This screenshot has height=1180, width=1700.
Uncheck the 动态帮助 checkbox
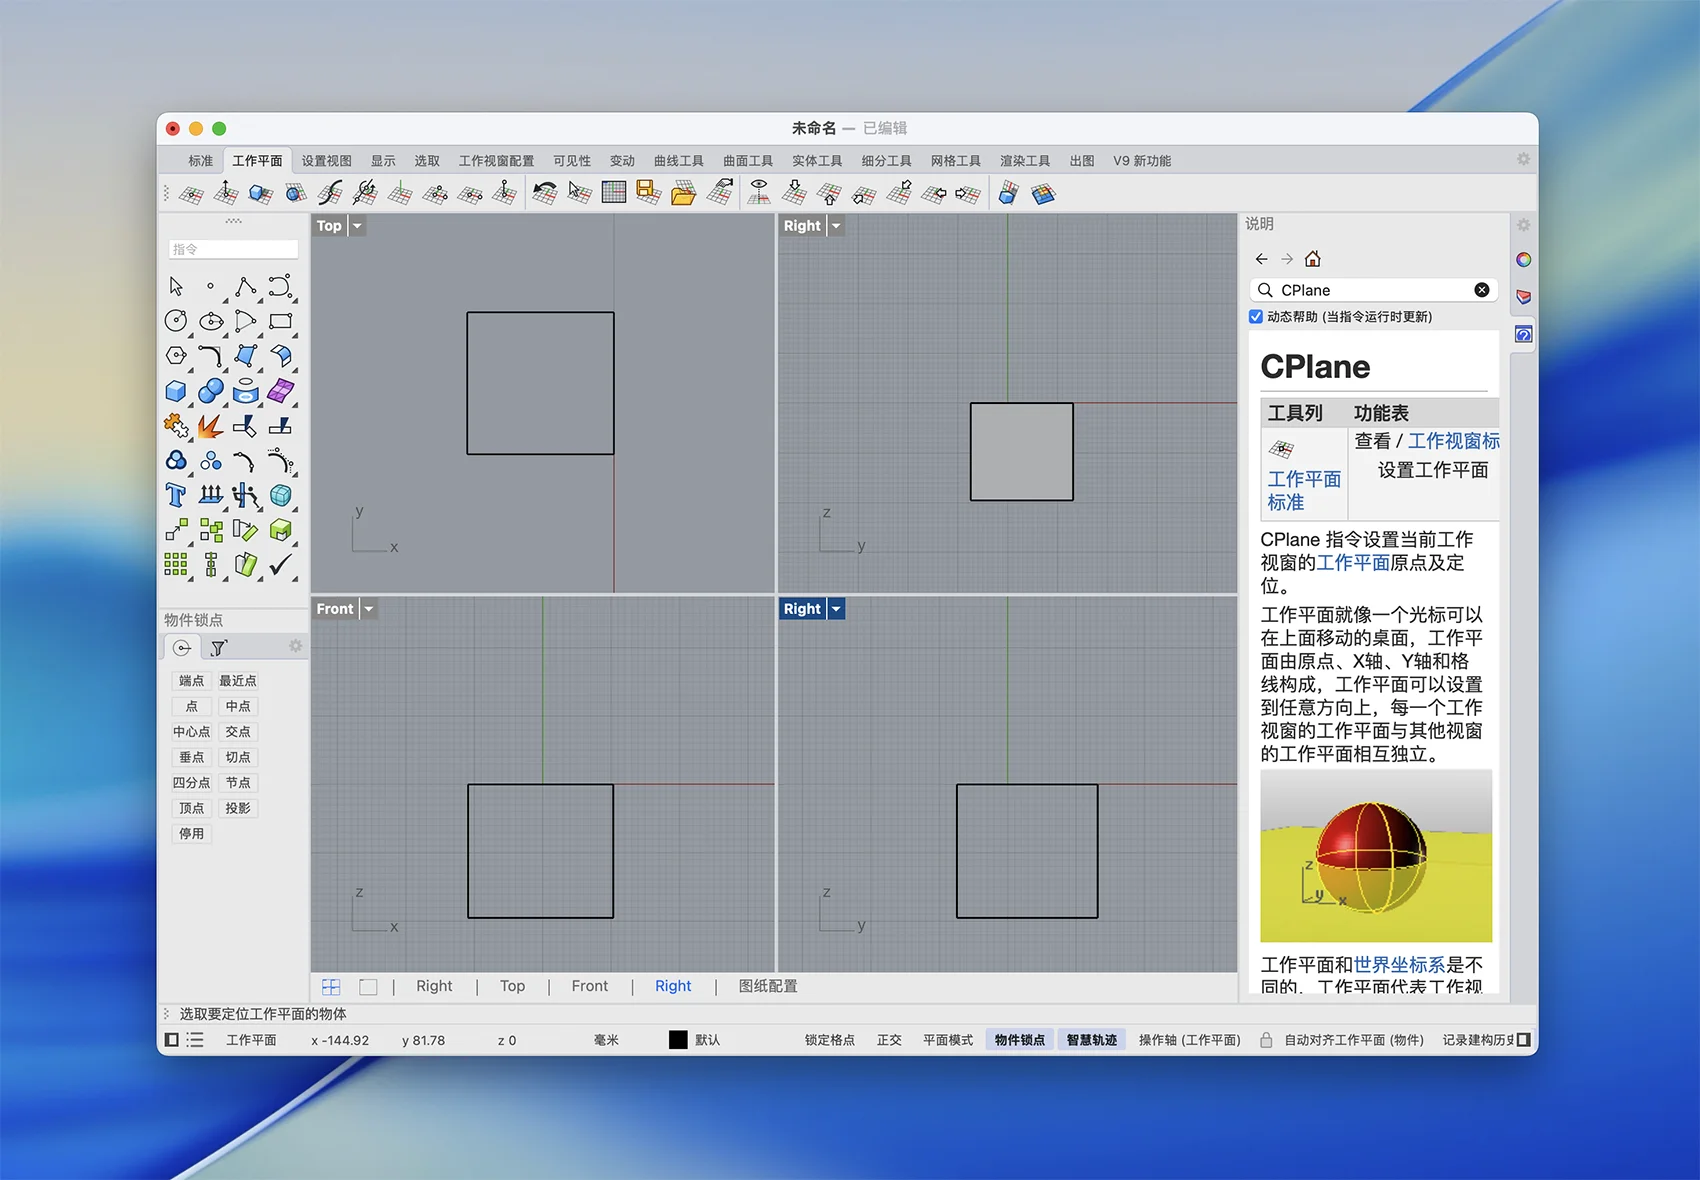(1256, 317)
